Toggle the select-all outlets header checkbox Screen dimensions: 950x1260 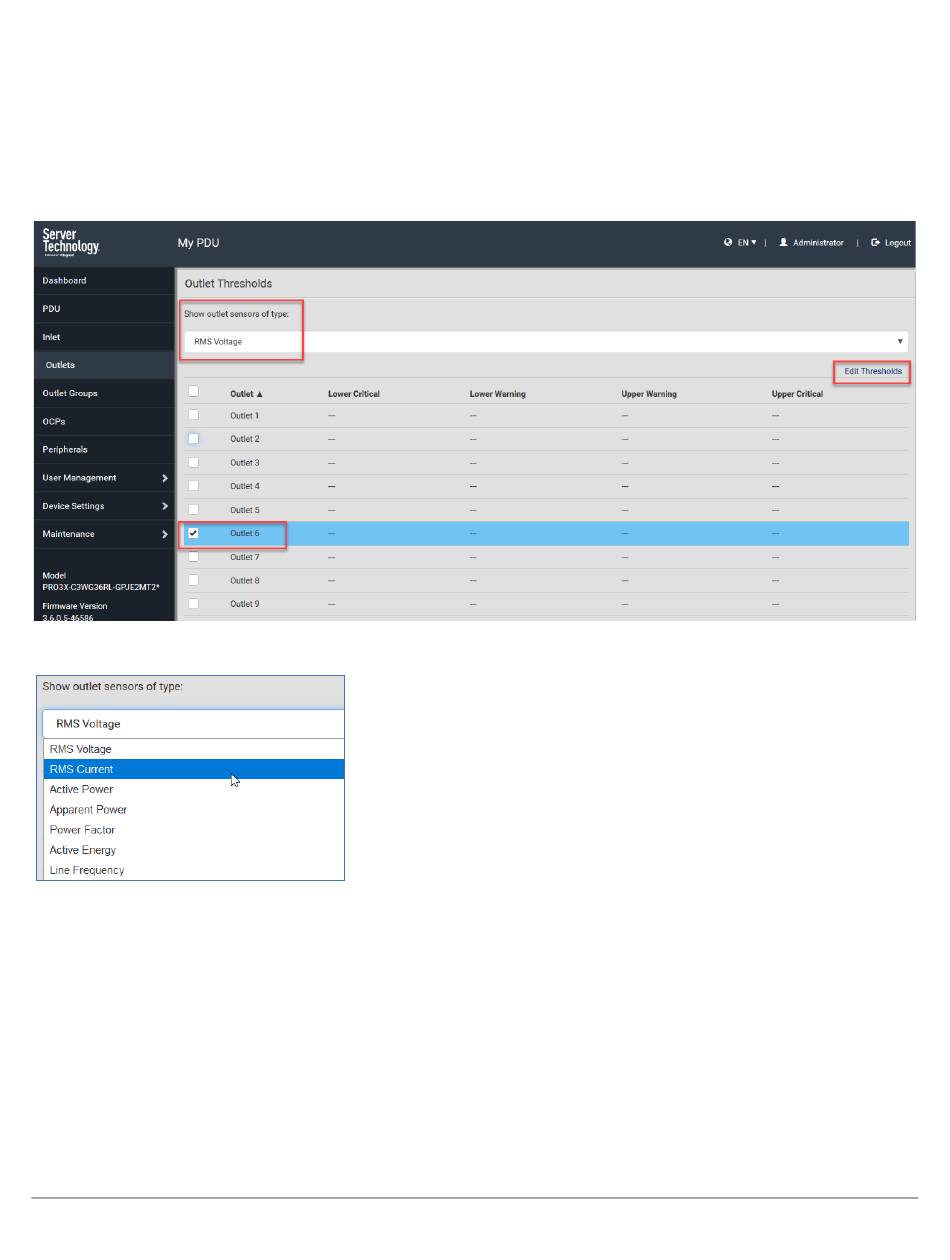coord(194,392)
